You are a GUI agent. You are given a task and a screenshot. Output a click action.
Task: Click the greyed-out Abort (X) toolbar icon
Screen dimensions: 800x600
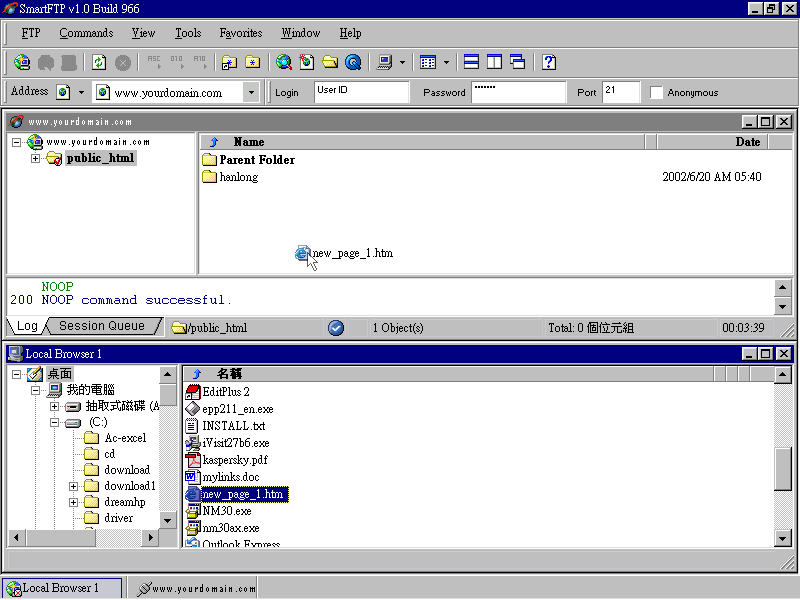(122, 63)
